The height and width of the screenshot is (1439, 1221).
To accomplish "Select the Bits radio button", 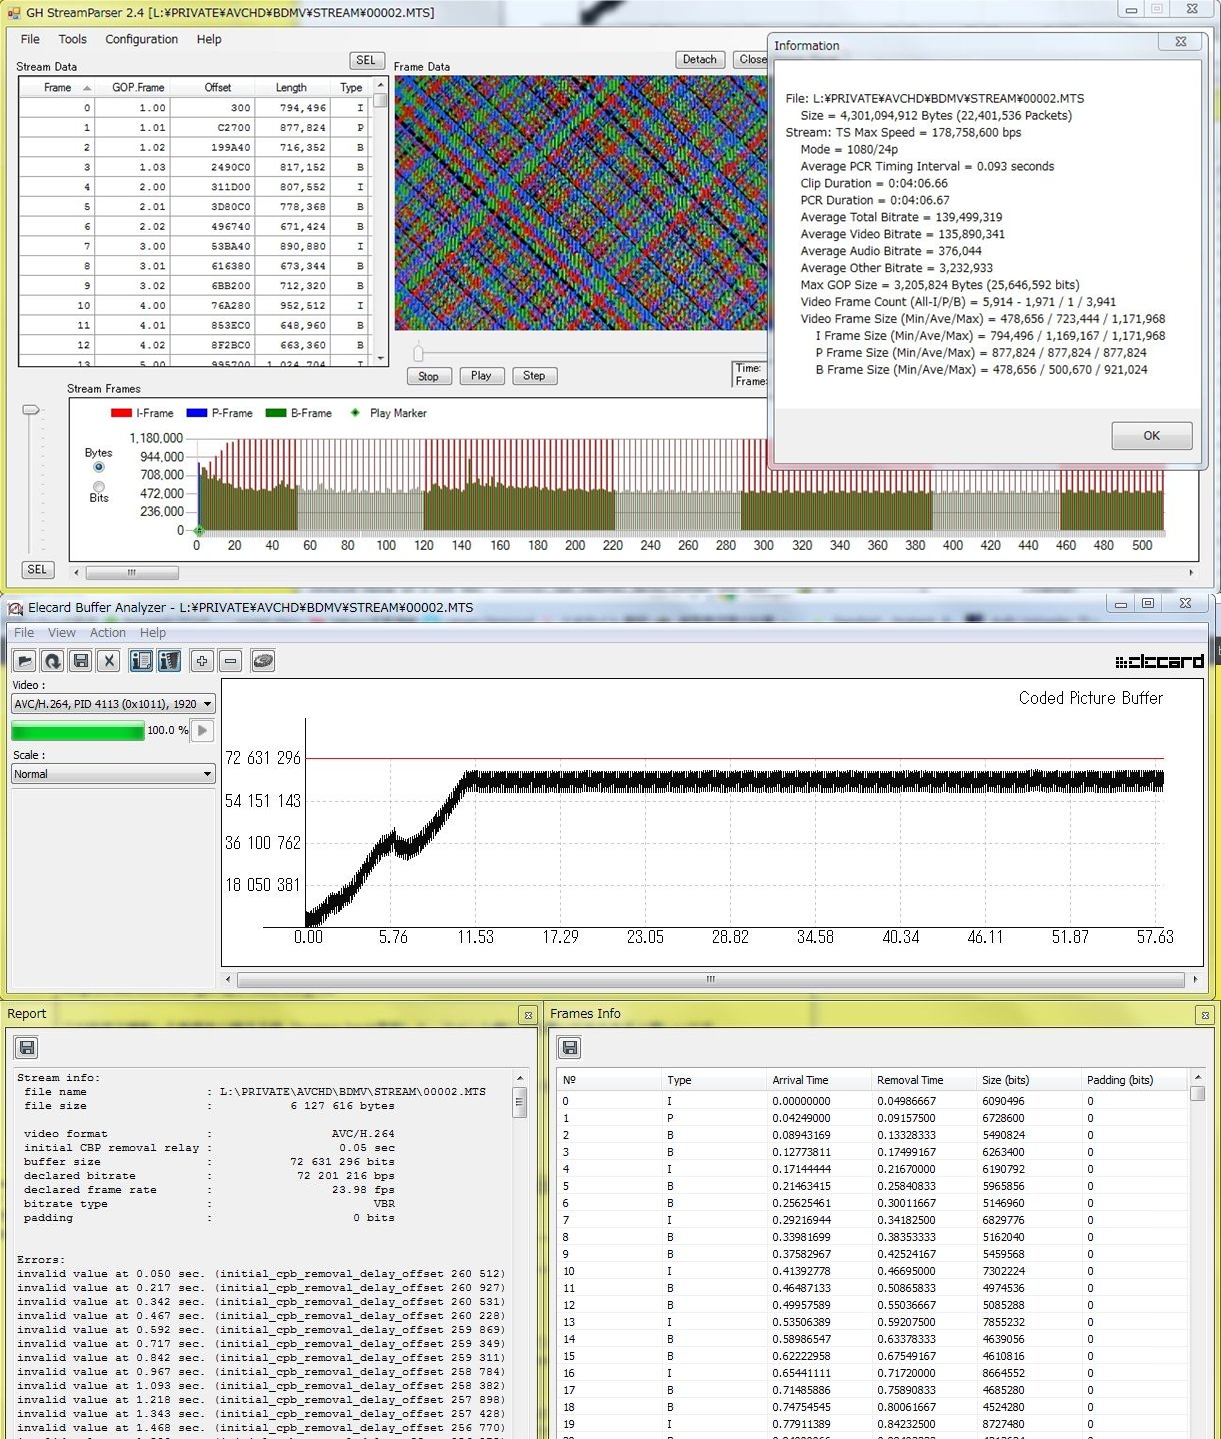I will tap(98, 487).
